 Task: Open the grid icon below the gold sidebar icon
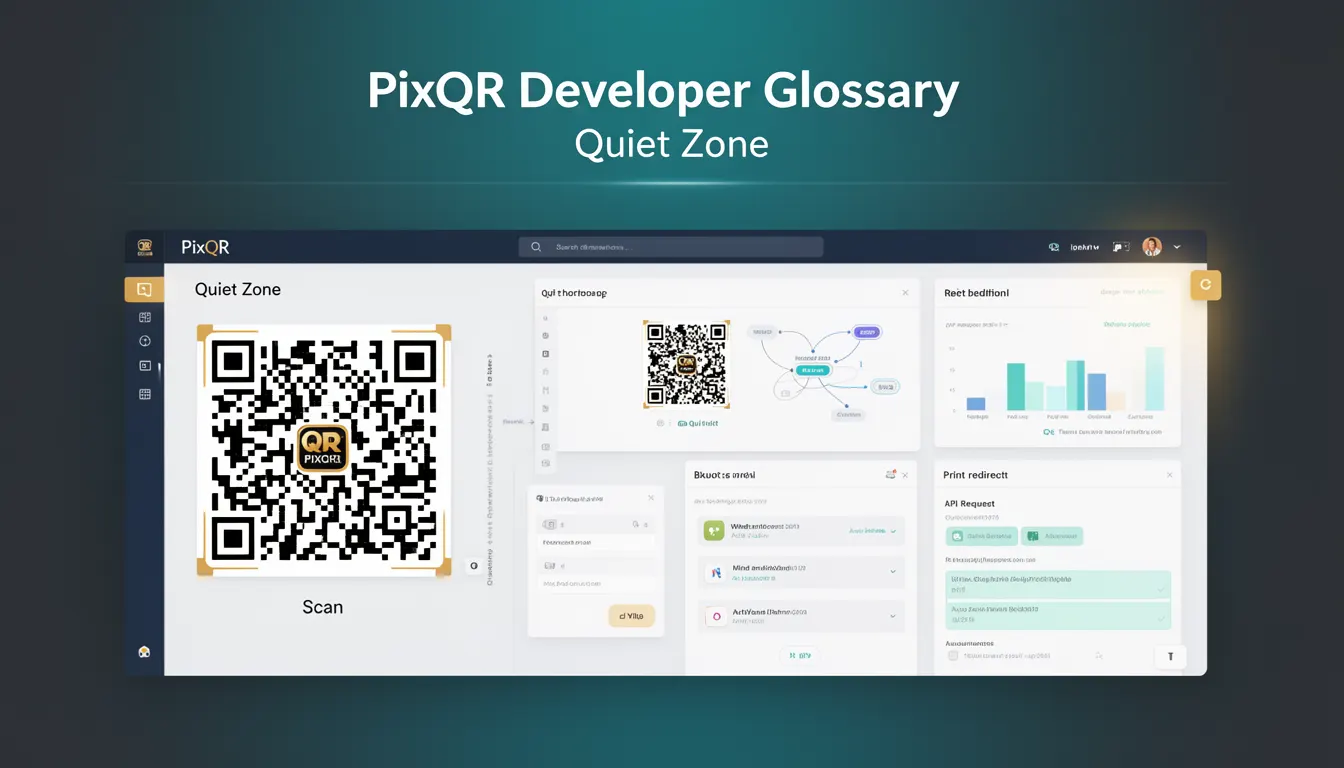tap(144, 317)
